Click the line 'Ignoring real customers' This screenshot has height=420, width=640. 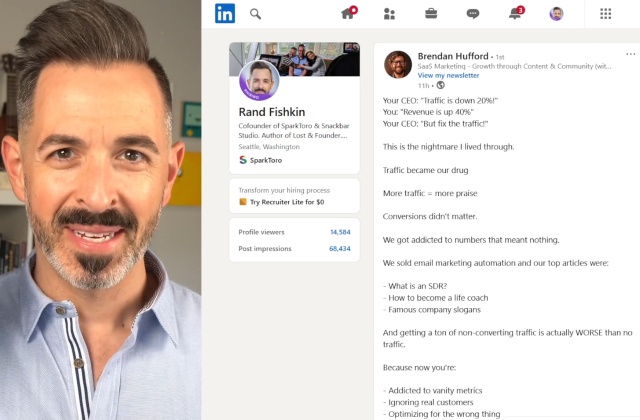[431, 402]
